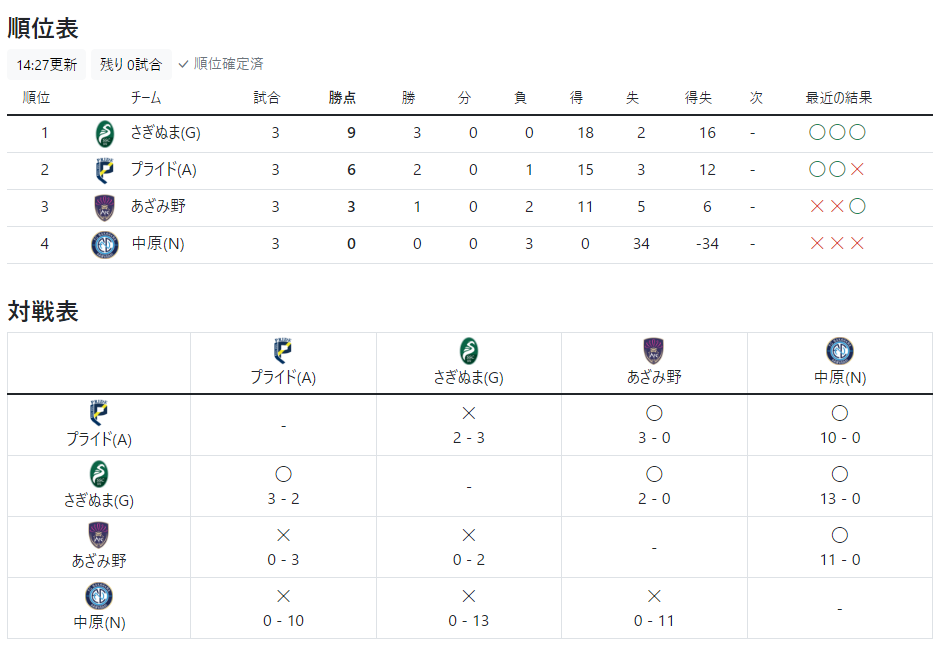Open the 中原 vs プライド 0 - 10 result
Viewport: 940px width, 647px height.
tap(284, 609)
